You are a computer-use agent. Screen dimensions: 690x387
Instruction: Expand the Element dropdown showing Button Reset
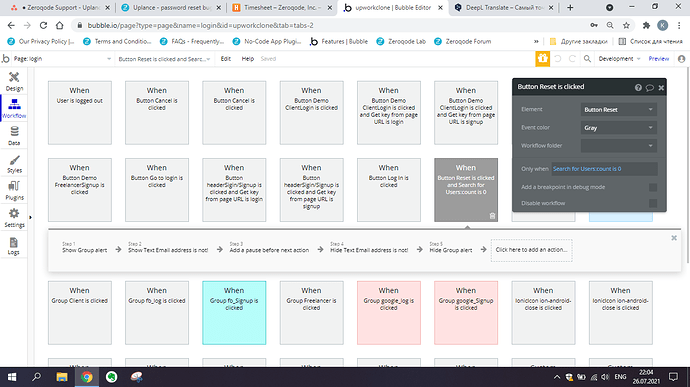click(x=618, y=110)
